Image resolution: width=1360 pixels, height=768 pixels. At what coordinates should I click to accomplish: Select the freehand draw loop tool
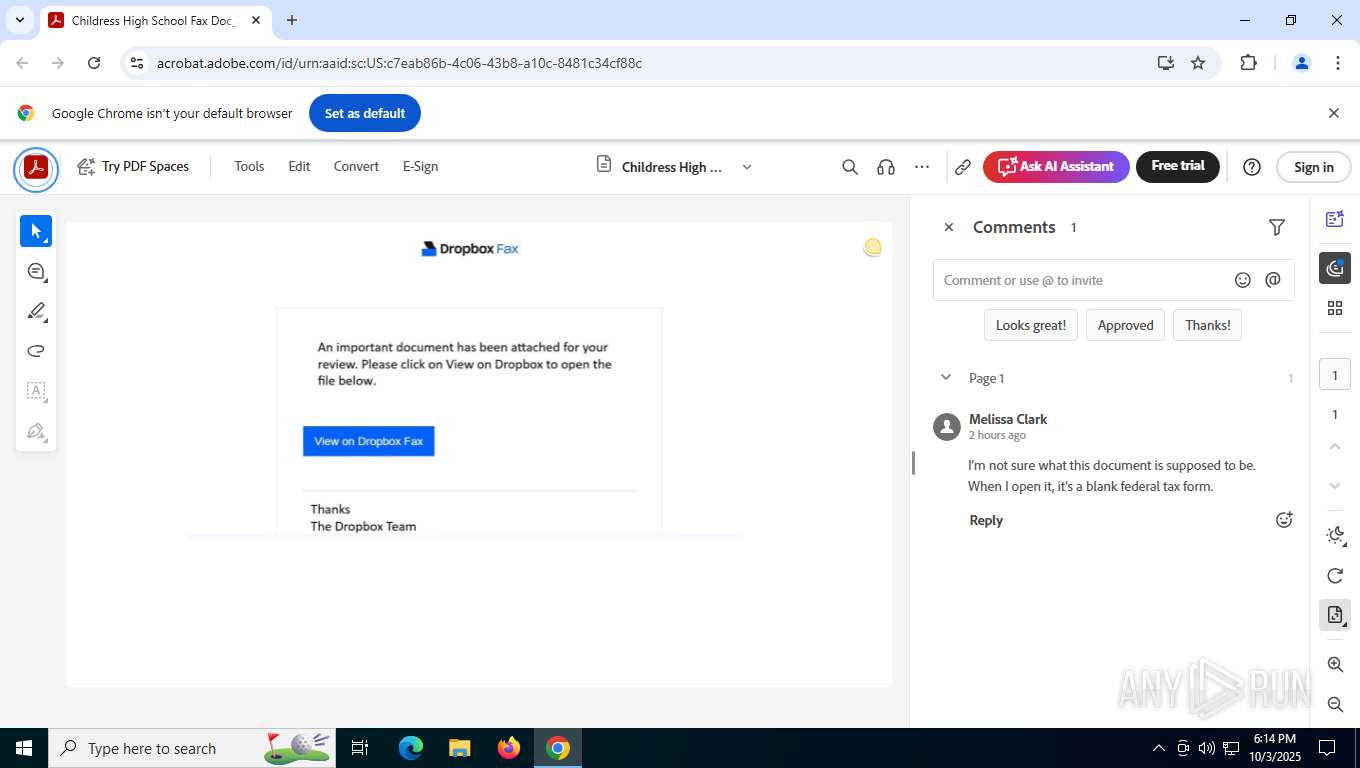tap(36, 351)
